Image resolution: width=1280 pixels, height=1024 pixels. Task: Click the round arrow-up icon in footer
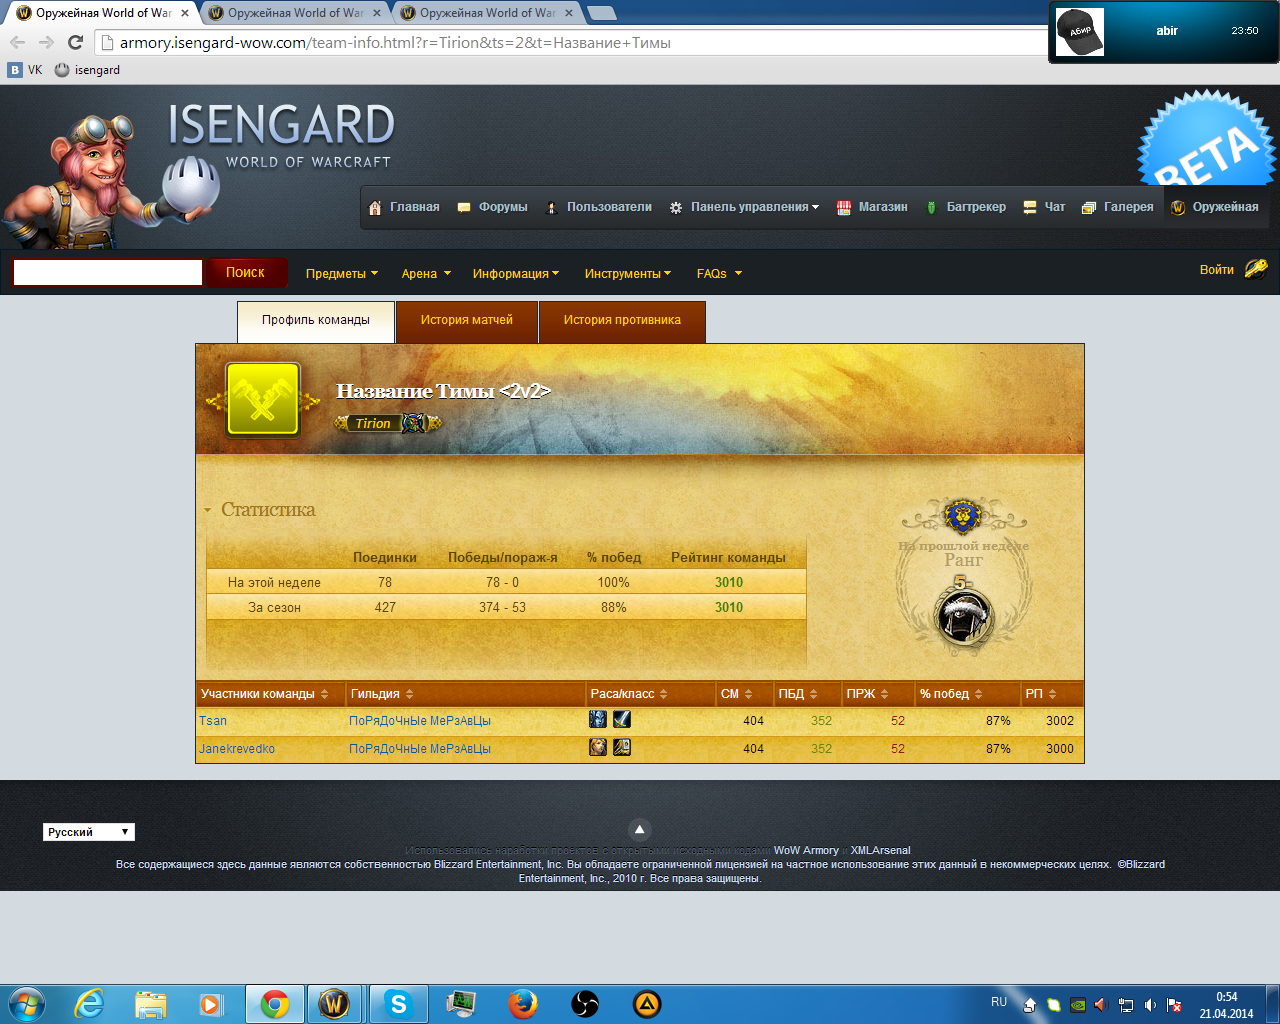[639, 829]
